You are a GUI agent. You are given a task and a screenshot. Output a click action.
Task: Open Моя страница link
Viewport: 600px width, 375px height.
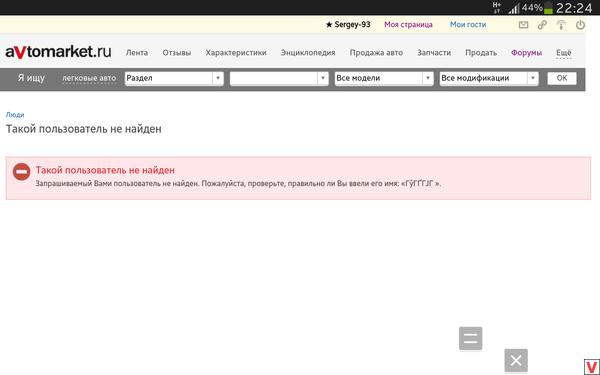coord(408,24)
